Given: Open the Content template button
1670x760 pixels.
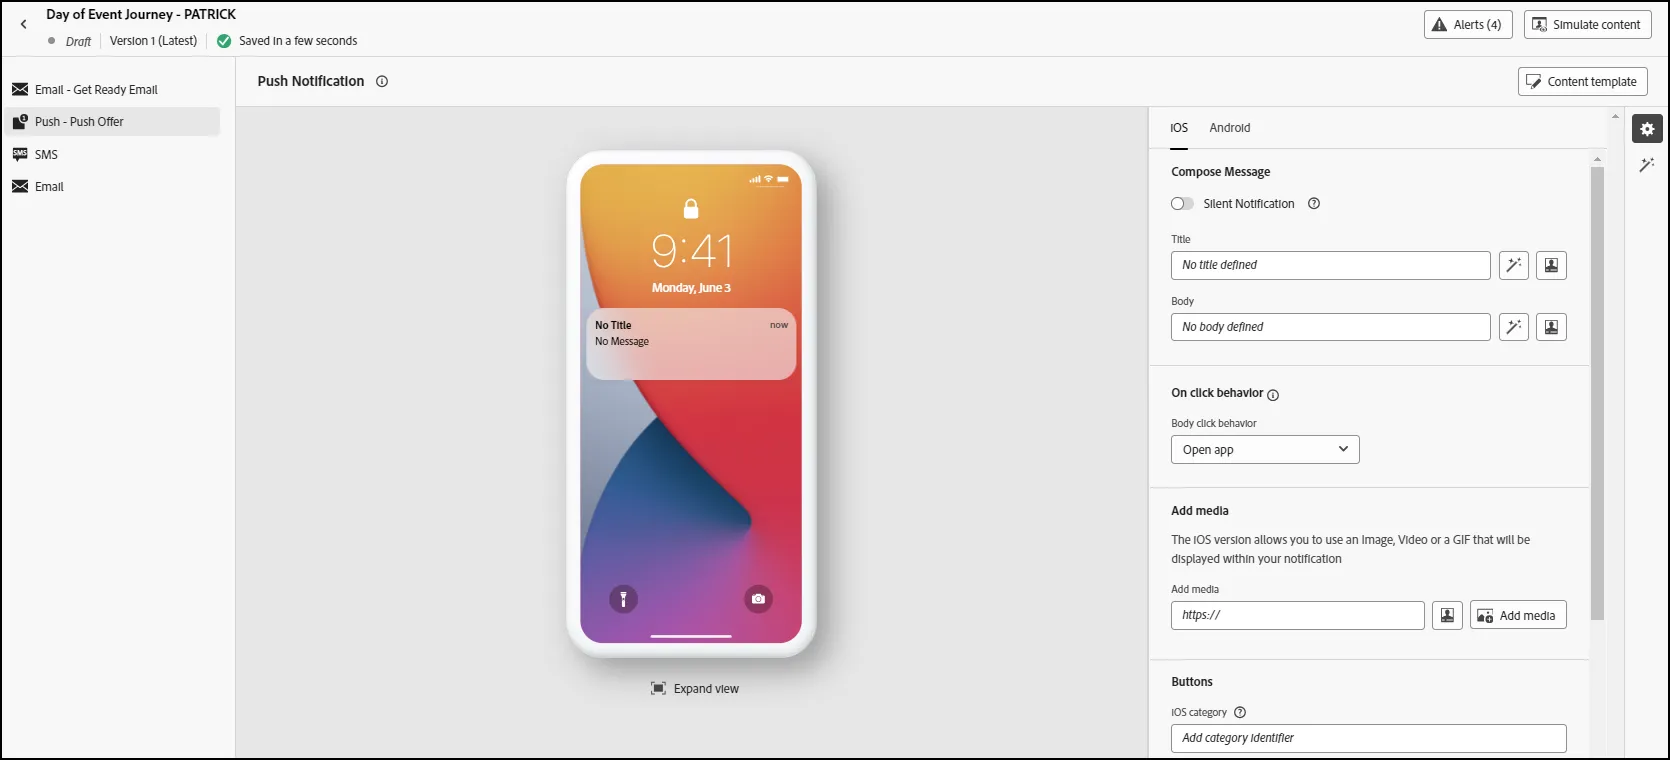Looking at the screenshot, I should click(1583, 82).
